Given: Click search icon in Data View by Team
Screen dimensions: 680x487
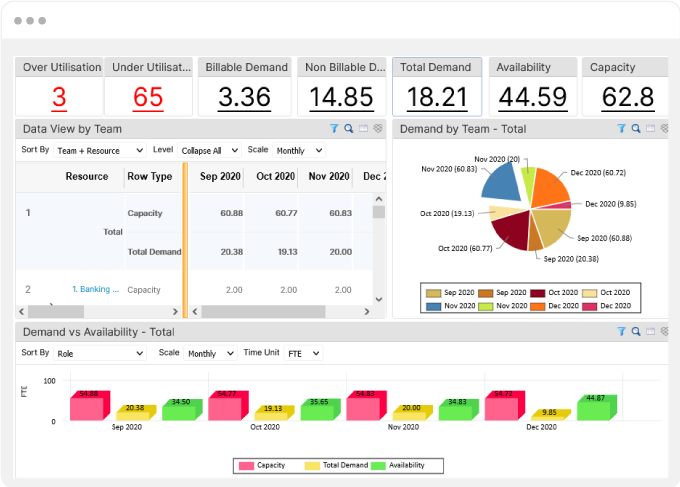Looking at the screenshot, I should pos(349,128).
